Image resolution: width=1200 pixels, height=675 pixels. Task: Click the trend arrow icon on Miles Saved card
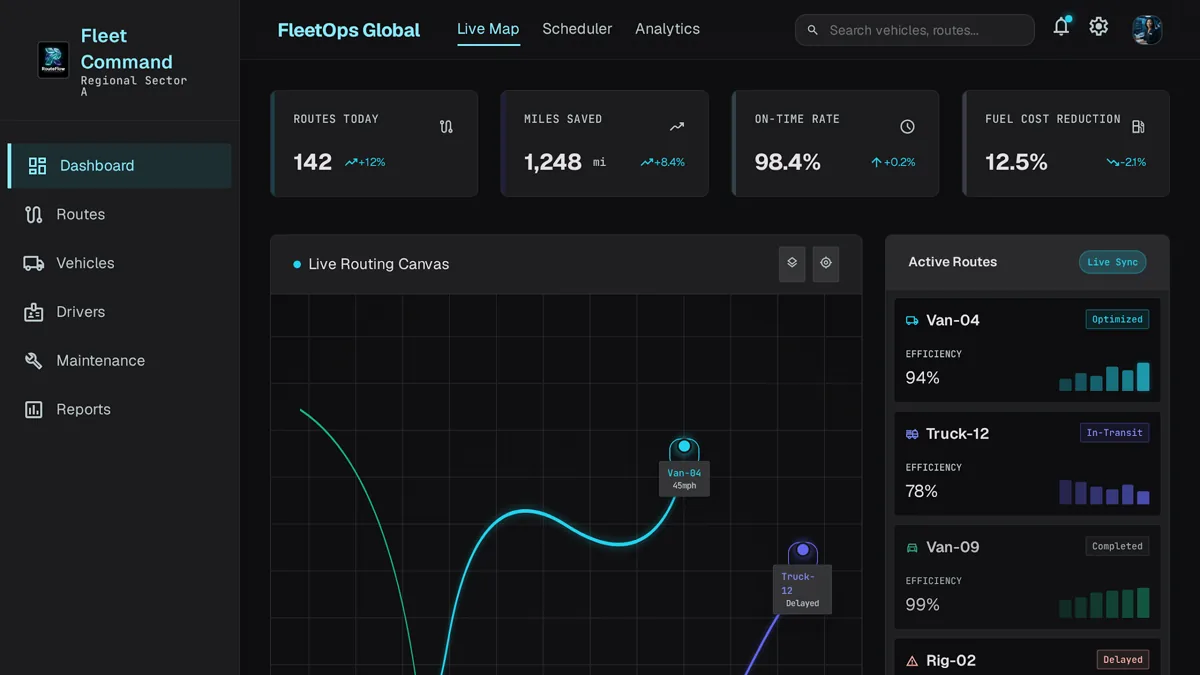(x=677, y=127)
